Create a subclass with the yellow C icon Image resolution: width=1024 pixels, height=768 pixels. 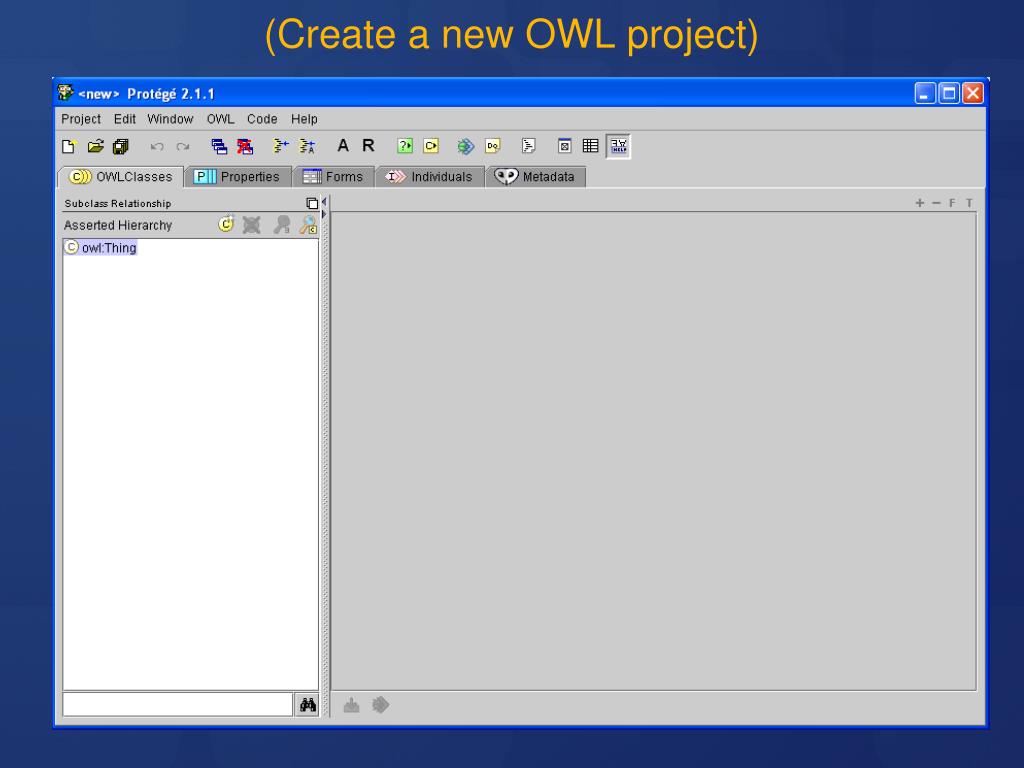226,225
